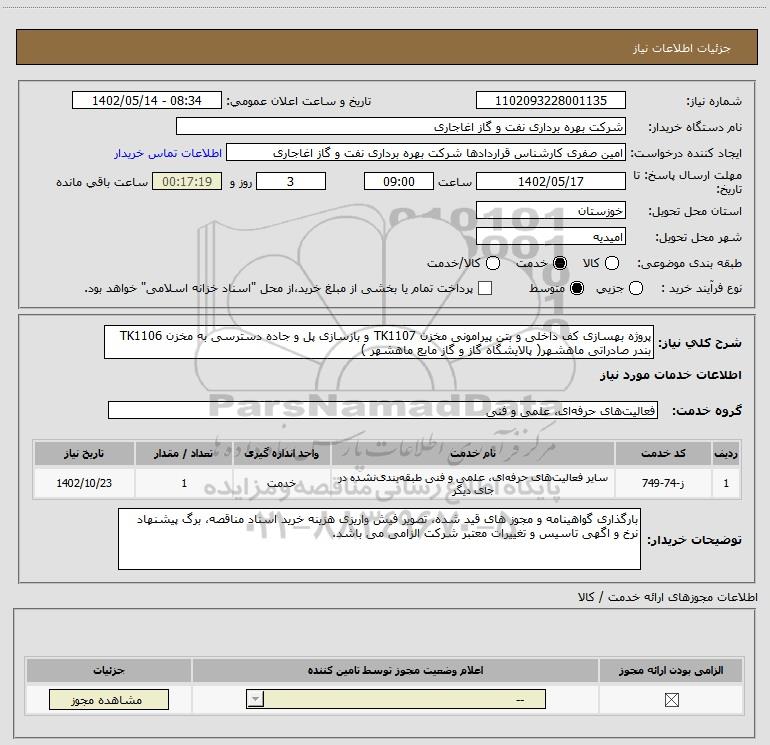Click the تعداد / مقدار column header
770x745 pixels.
click(x=184, y=453)
